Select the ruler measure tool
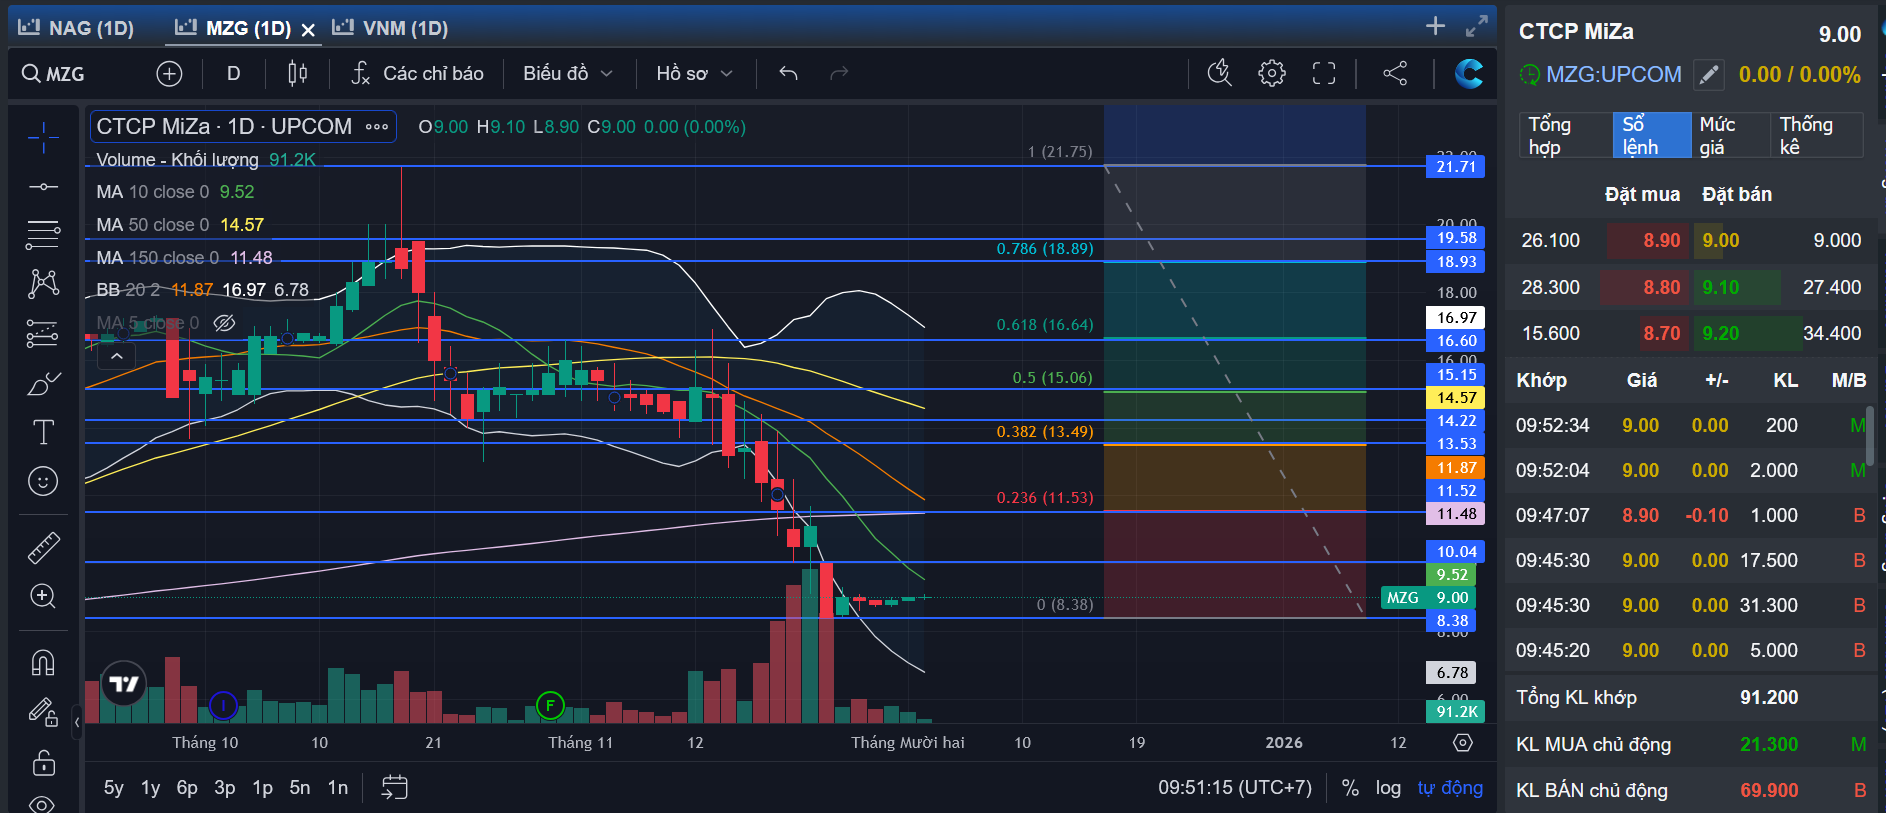This screenshot has width=1886, height=813. 43,547
